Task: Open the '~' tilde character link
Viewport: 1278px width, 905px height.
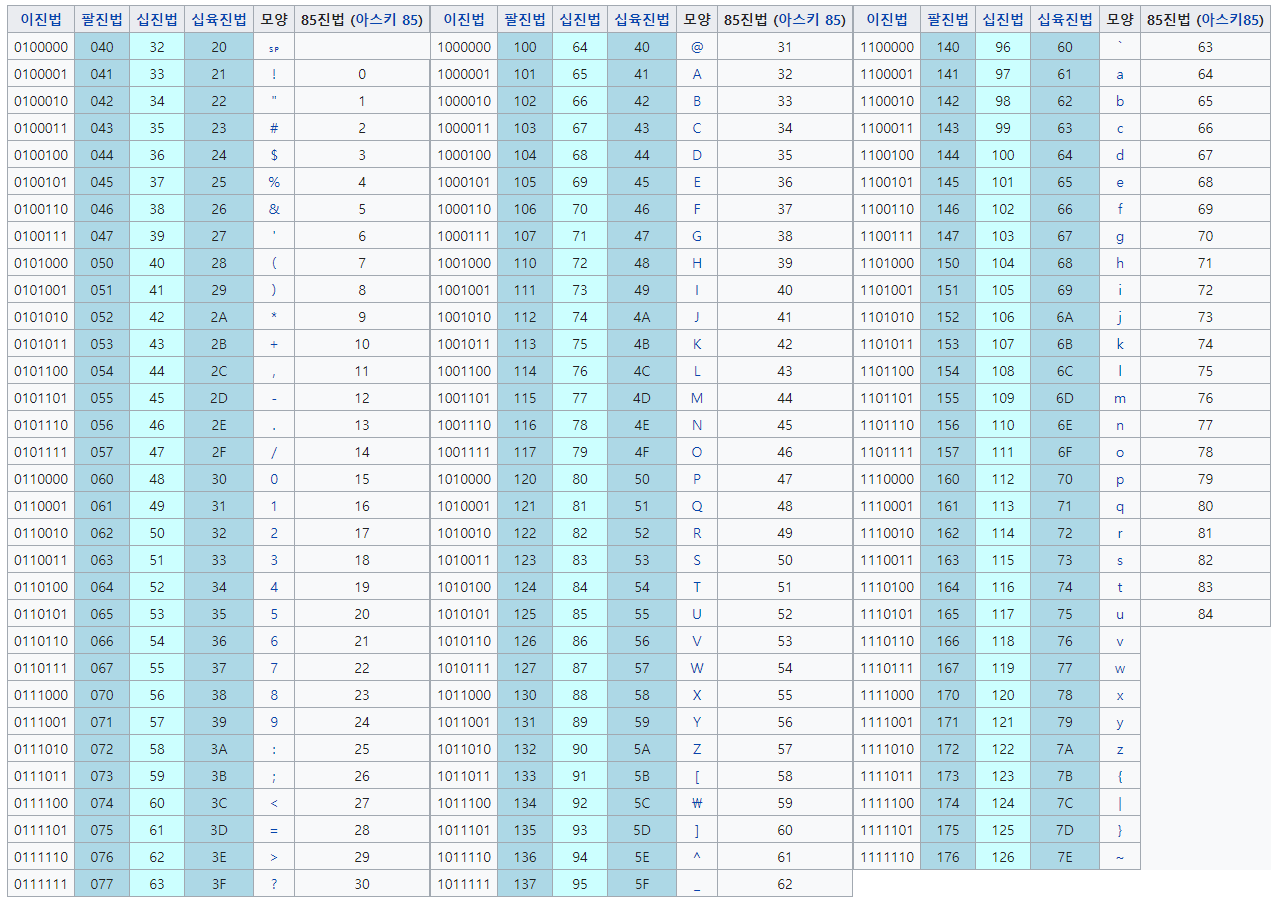Action: click(x=1120, y=857)
